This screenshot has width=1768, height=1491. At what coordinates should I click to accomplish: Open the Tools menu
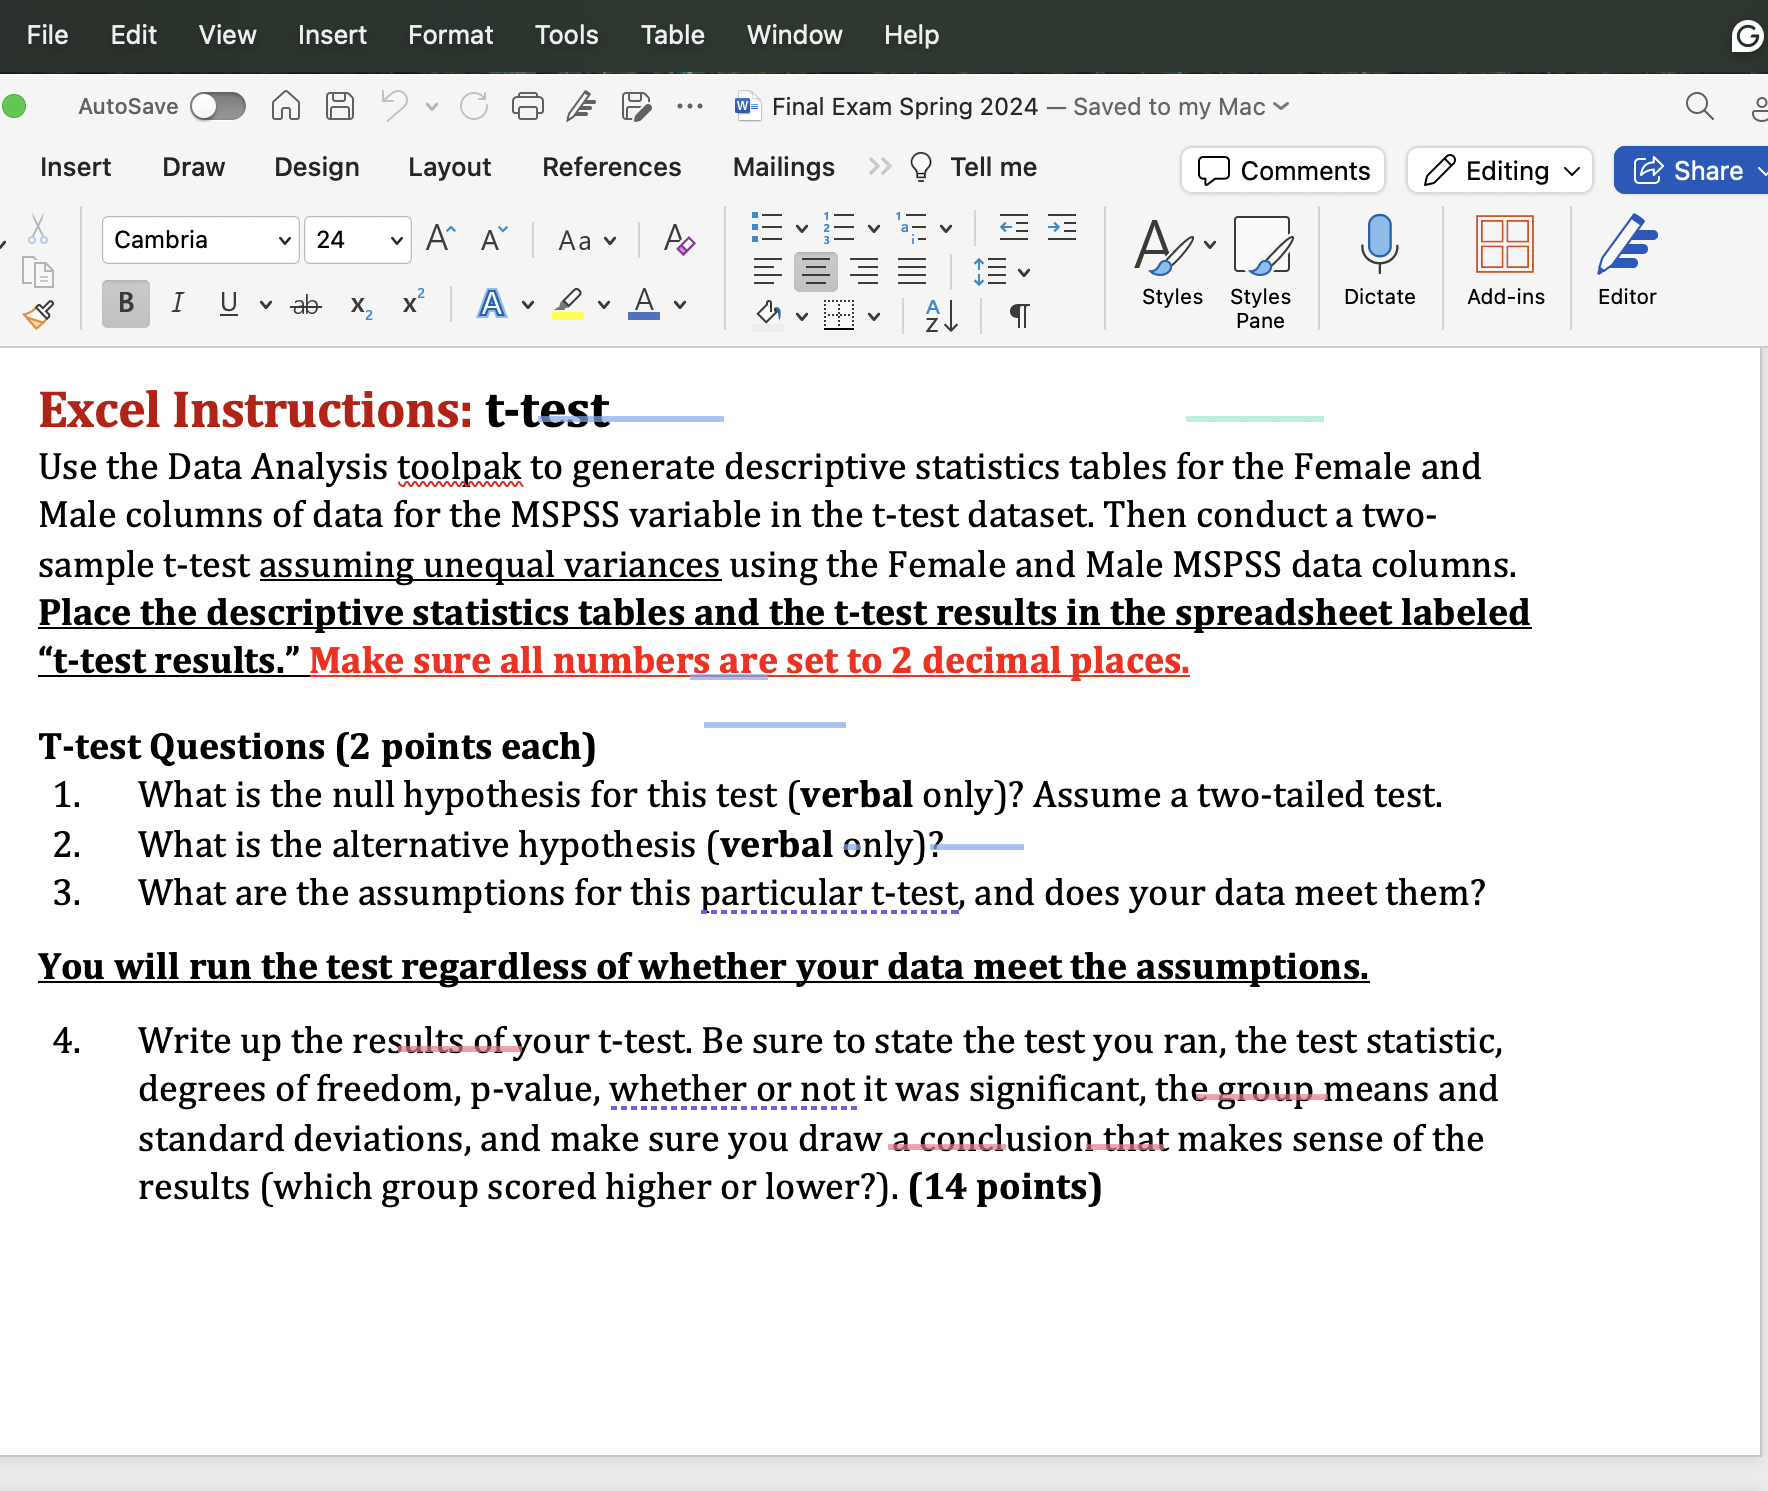pyautogui.click(x=566, y=35)
